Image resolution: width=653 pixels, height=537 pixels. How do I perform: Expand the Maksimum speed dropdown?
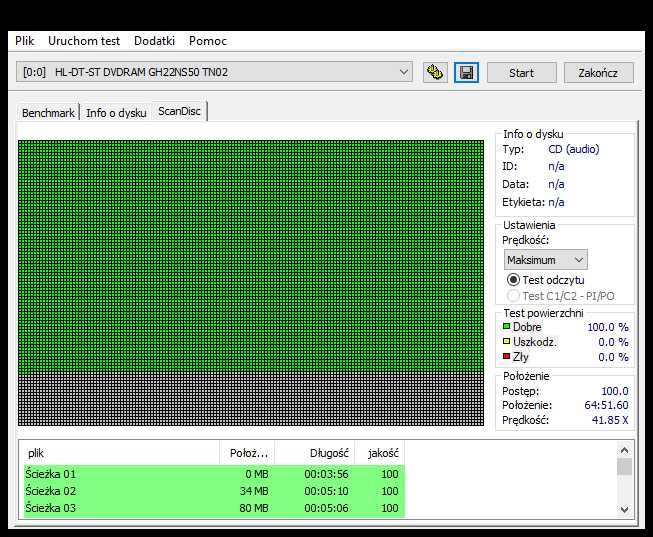tap(546, 260)
